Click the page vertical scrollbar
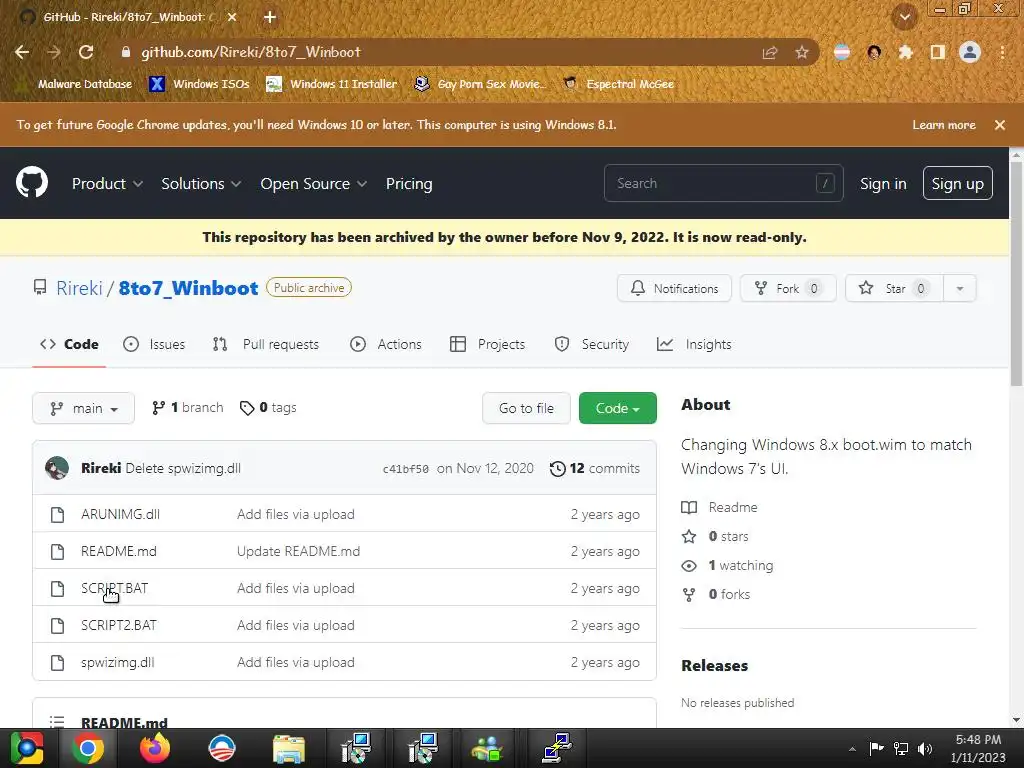The height and width of the screenshot is (768, 1024). point(1016,274)
